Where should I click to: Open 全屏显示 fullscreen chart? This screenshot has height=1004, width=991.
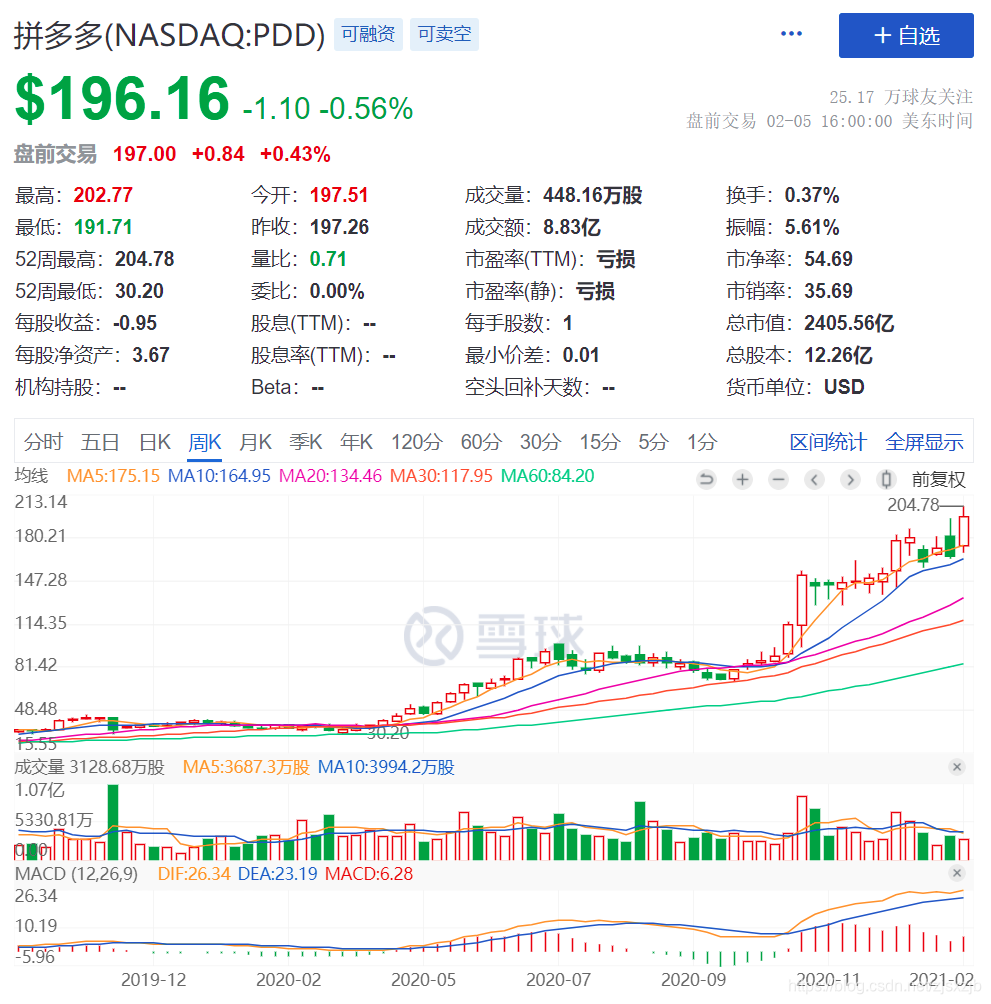coord(924,442)
